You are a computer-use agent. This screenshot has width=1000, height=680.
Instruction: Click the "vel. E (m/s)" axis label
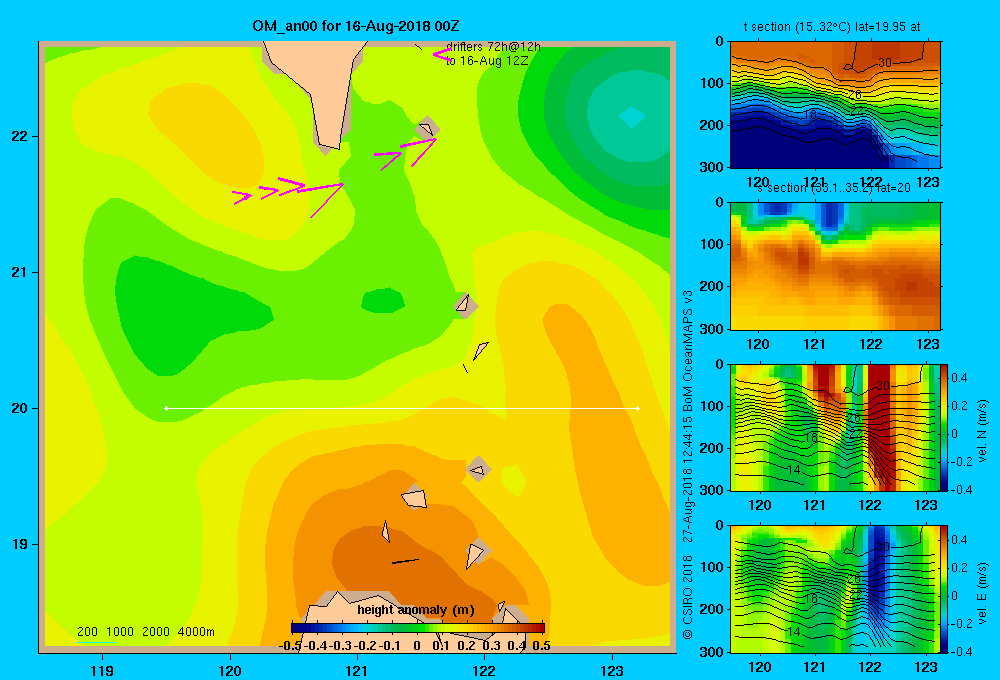pyautogui.click(x=983, y=592)
